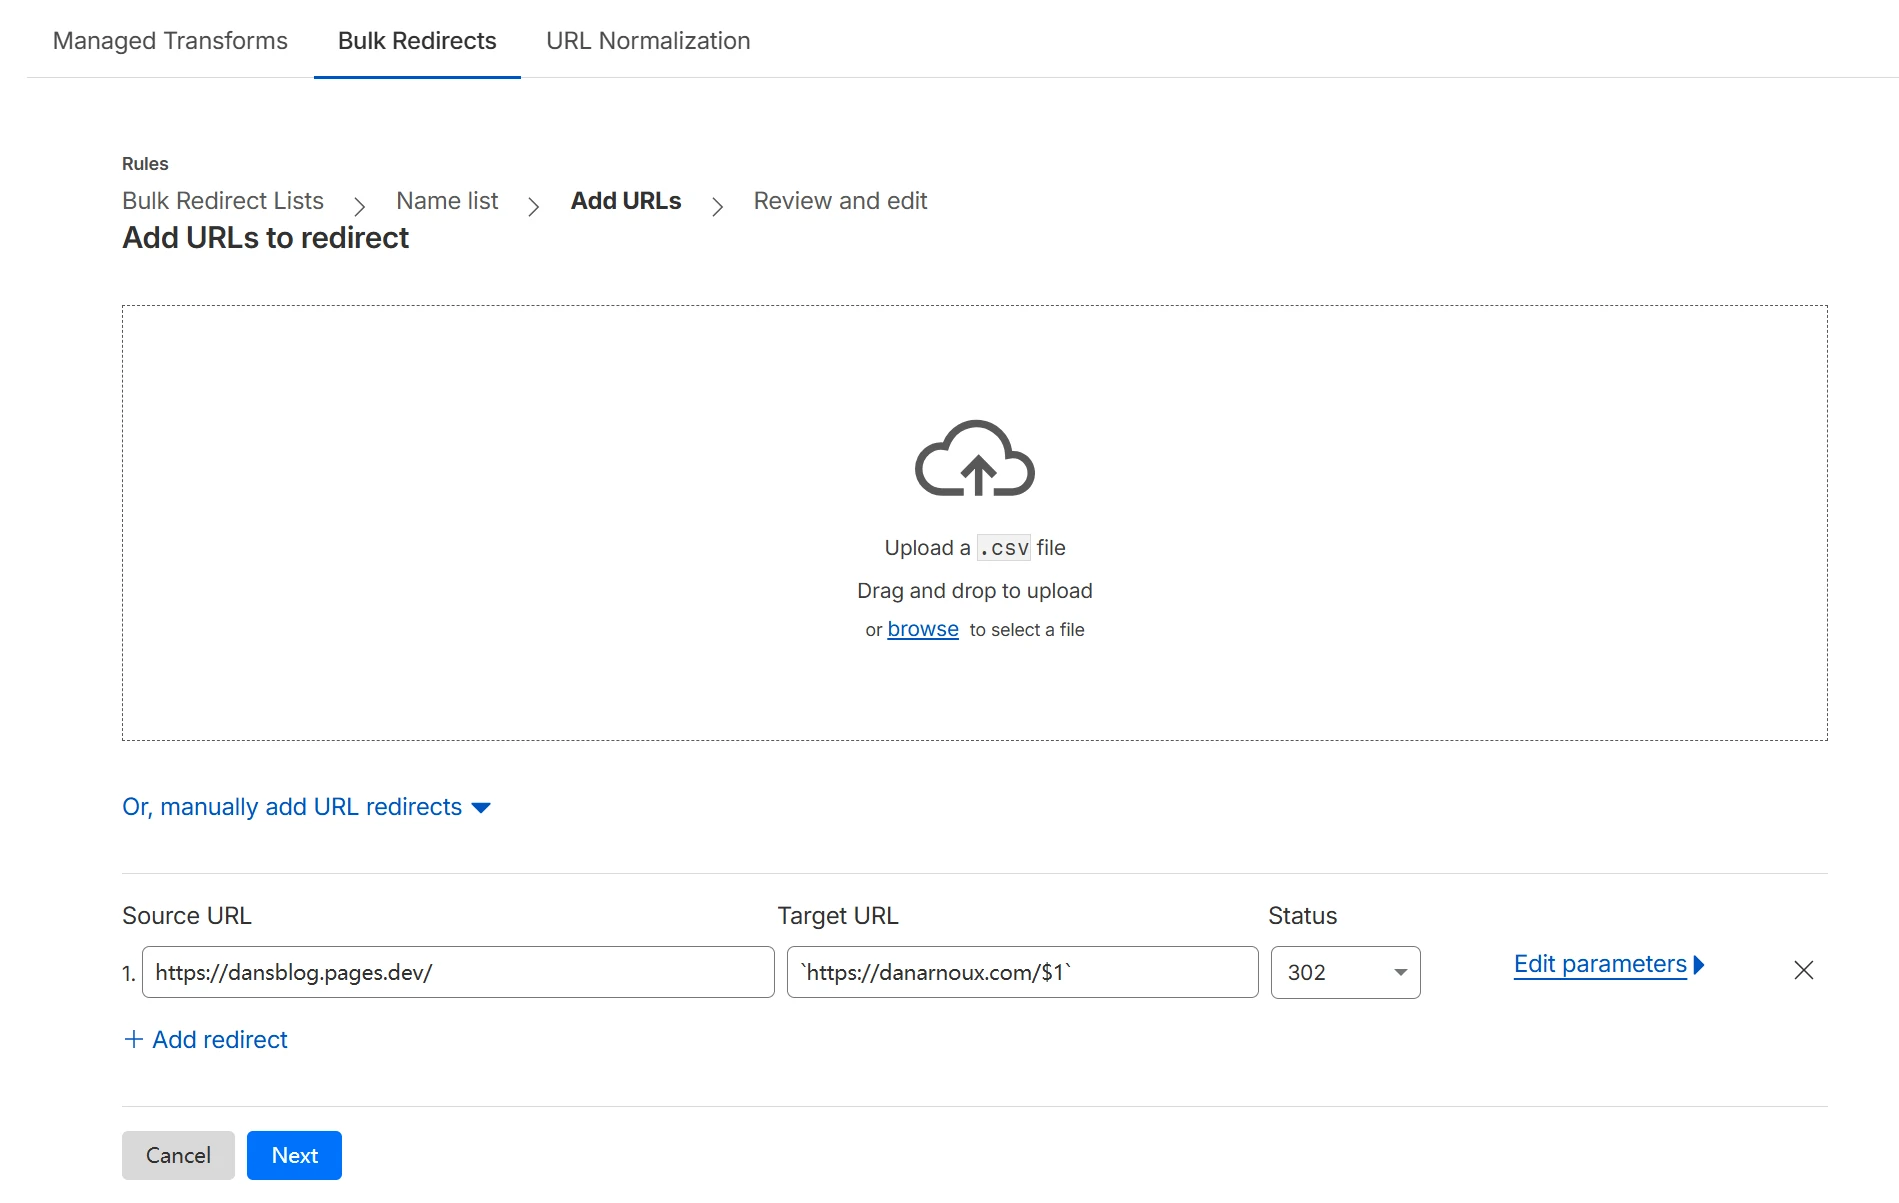Go to Bulk Redirect Lists breadcrumb
The height and width of the screenshot is (1203, 1899).
(x=223, y=201)
